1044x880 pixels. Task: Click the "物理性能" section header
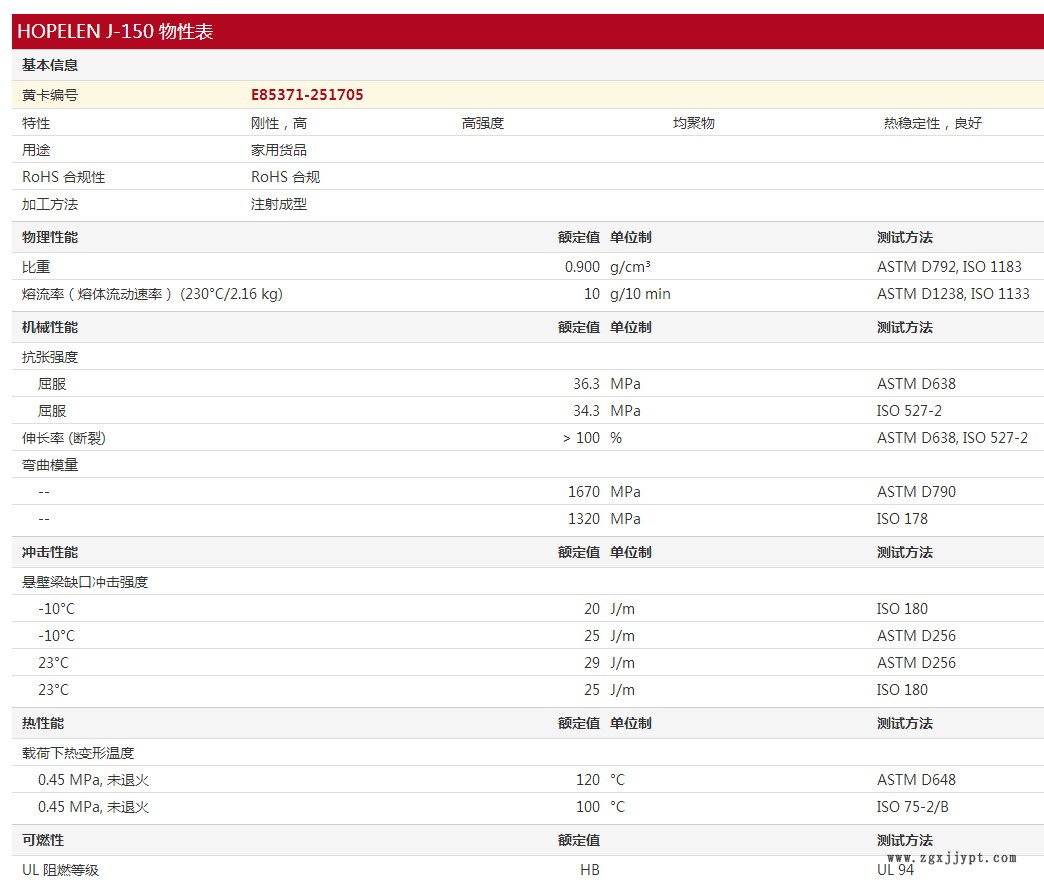tap(50, 238)
